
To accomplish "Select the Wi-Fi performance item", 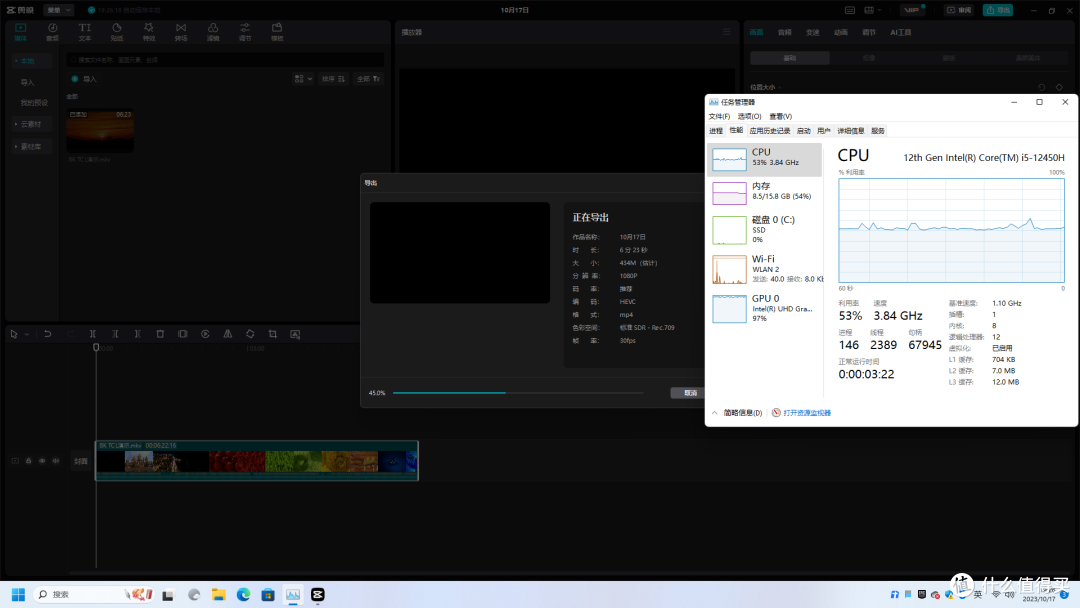I will tap(765, 269).
